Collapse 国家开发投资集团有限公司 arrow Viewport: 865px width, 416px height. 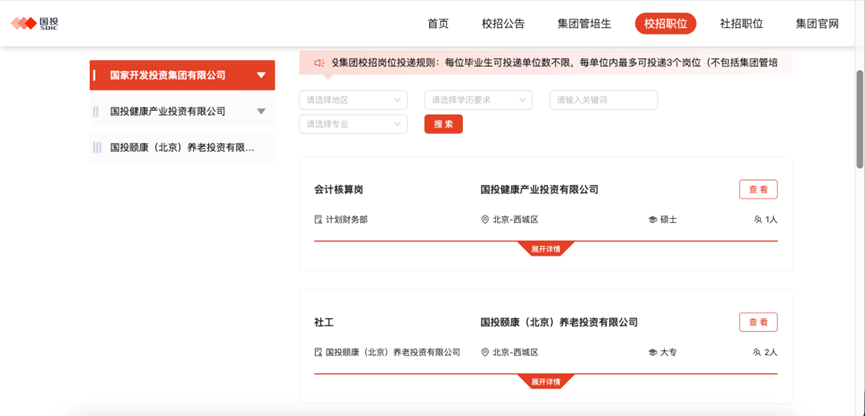click(x=261, y=75)
